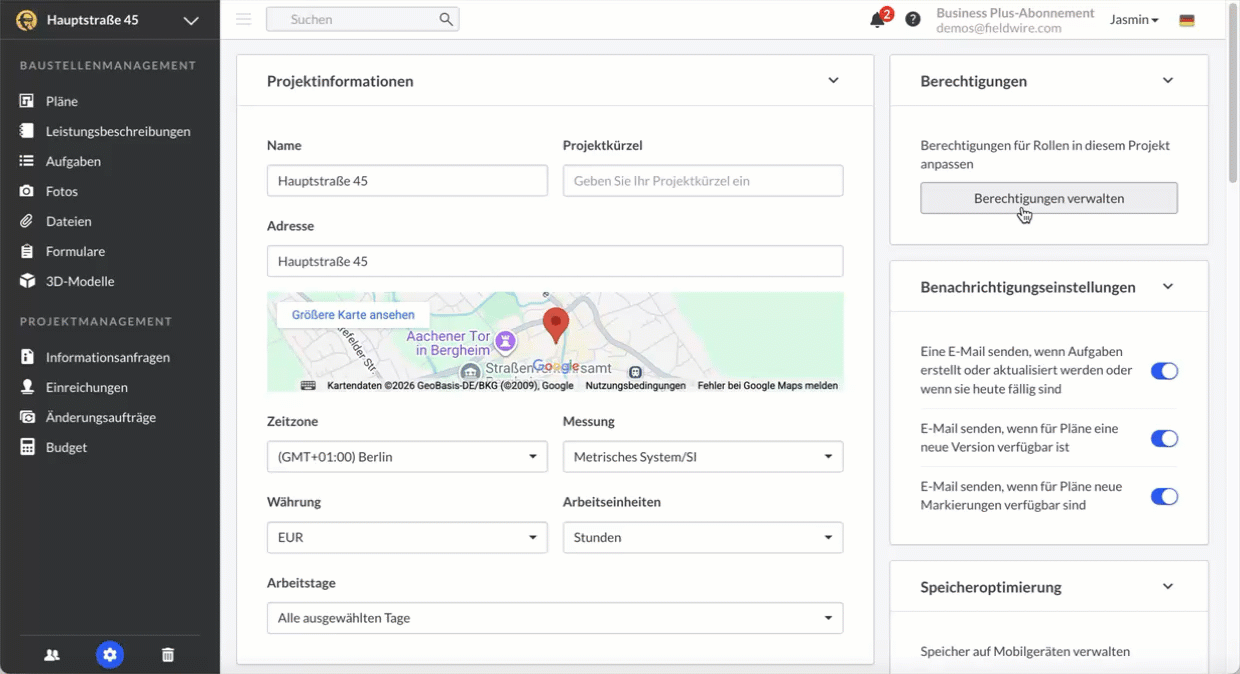Image resolution: width=1240 pixels, height=674 pixels.
Task: Toggle email for new plan versions
Action: coord(1164,438)
